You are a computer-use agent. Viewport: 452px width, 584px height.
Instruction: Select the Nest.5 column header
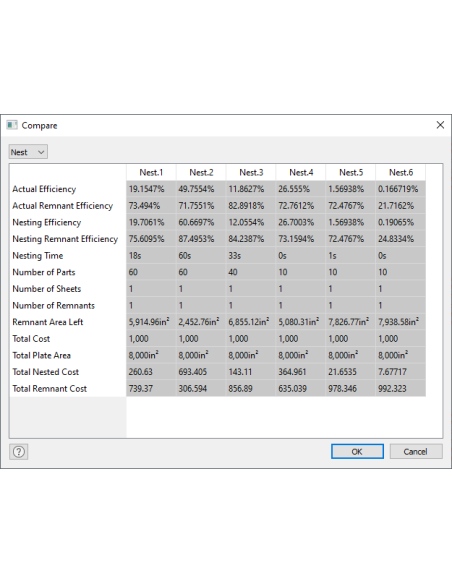point(351,172)
